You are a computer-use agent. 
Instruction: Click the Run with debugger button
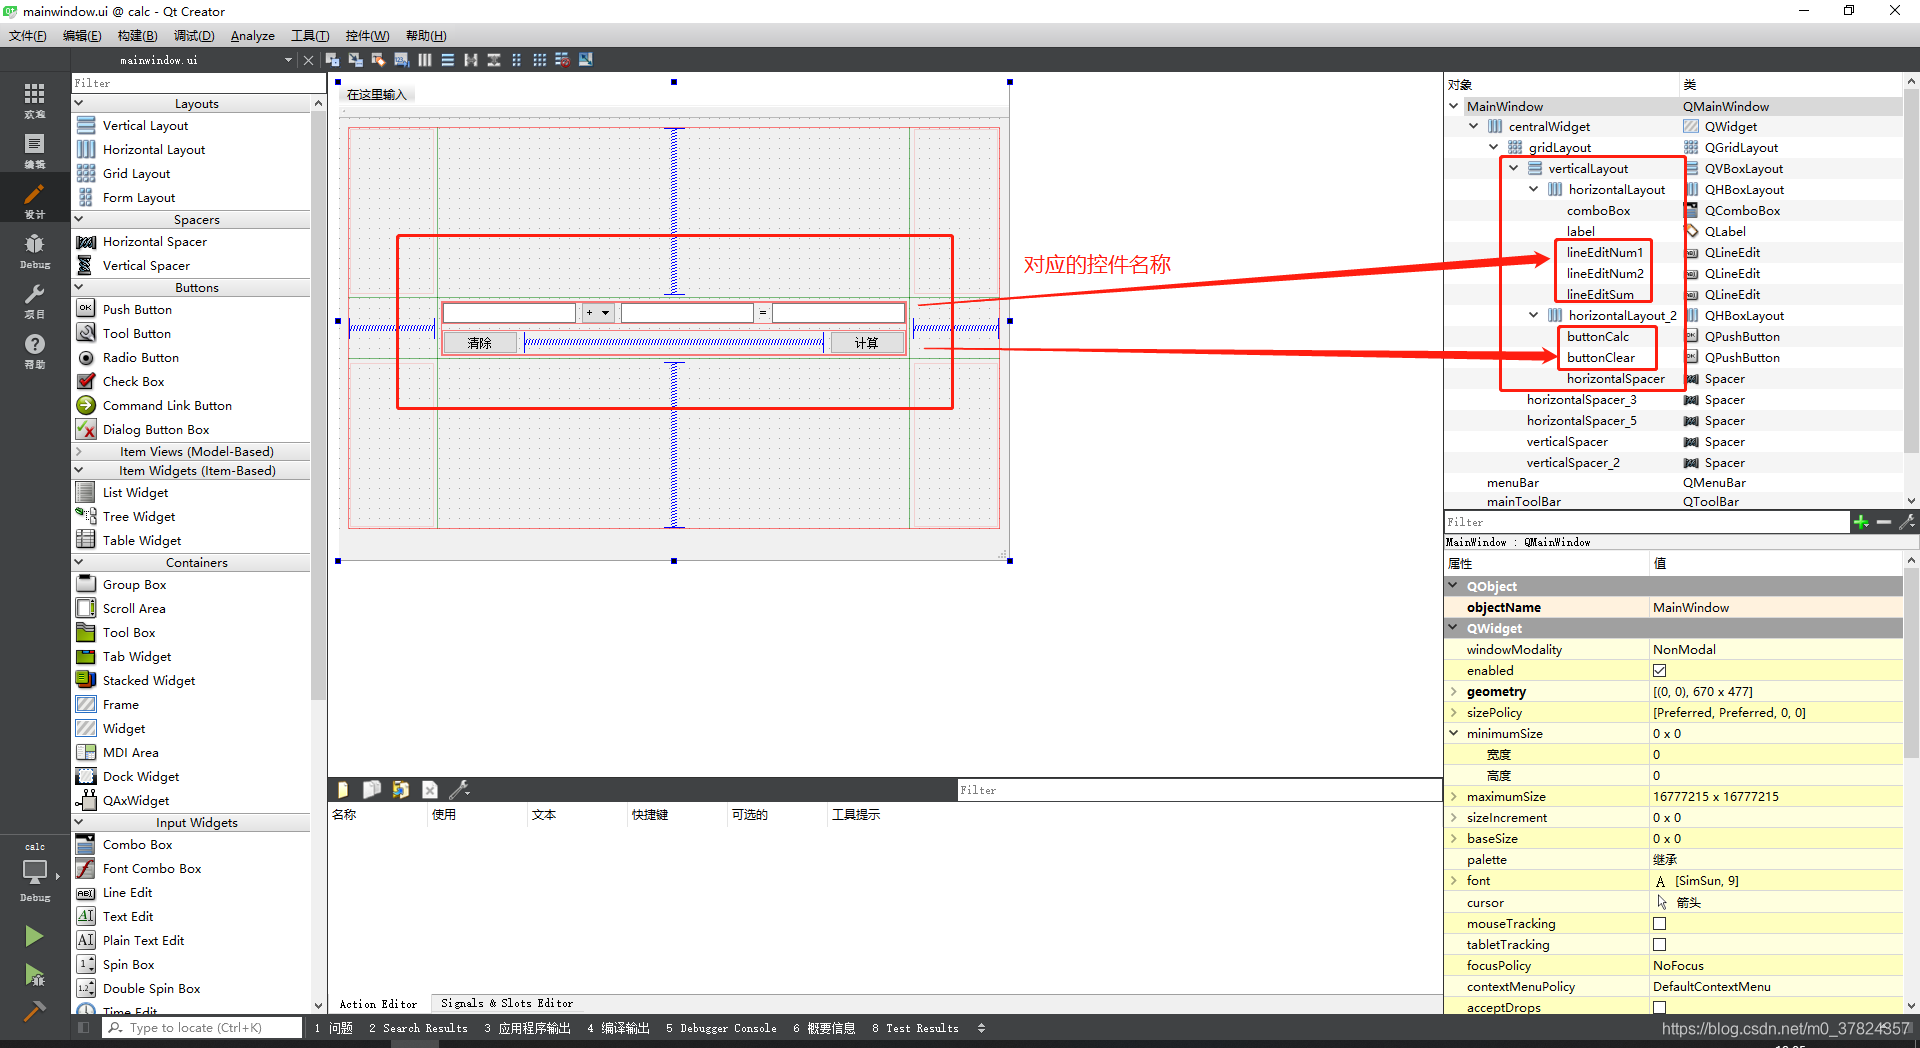click(34, 975)
